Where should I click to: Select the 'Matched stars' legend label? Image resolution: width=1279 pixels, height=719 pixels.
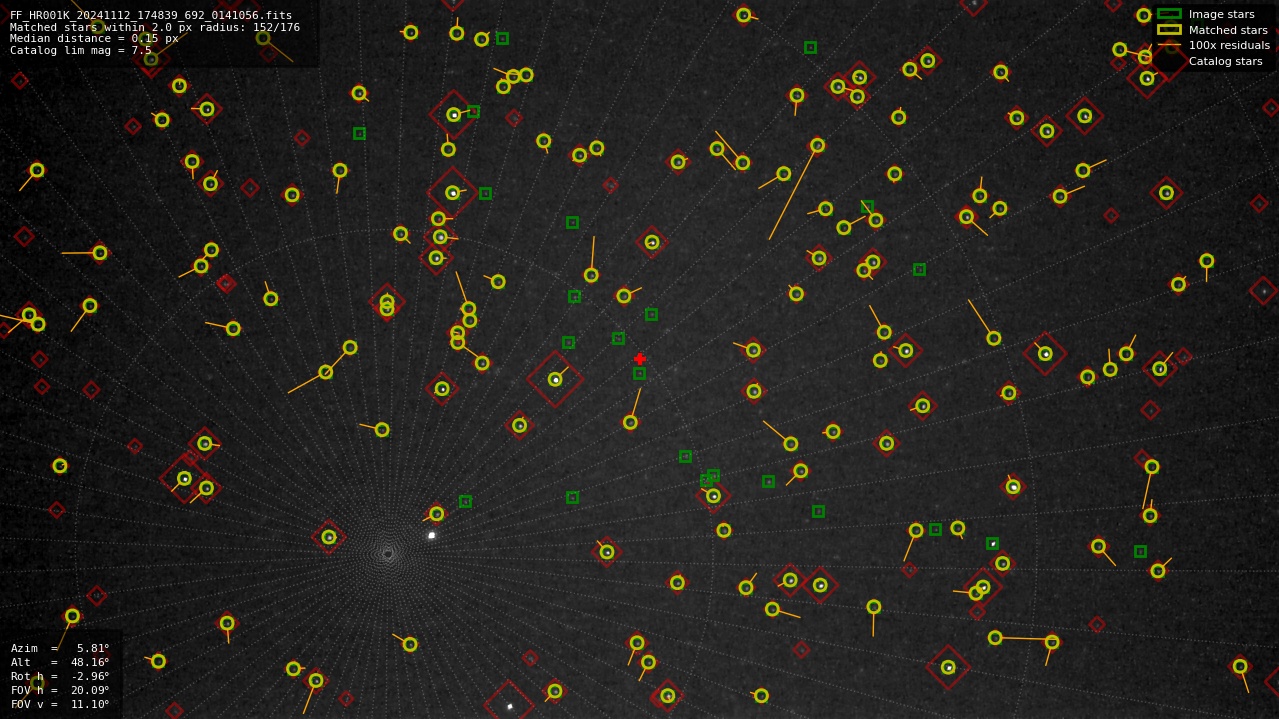1228,30
